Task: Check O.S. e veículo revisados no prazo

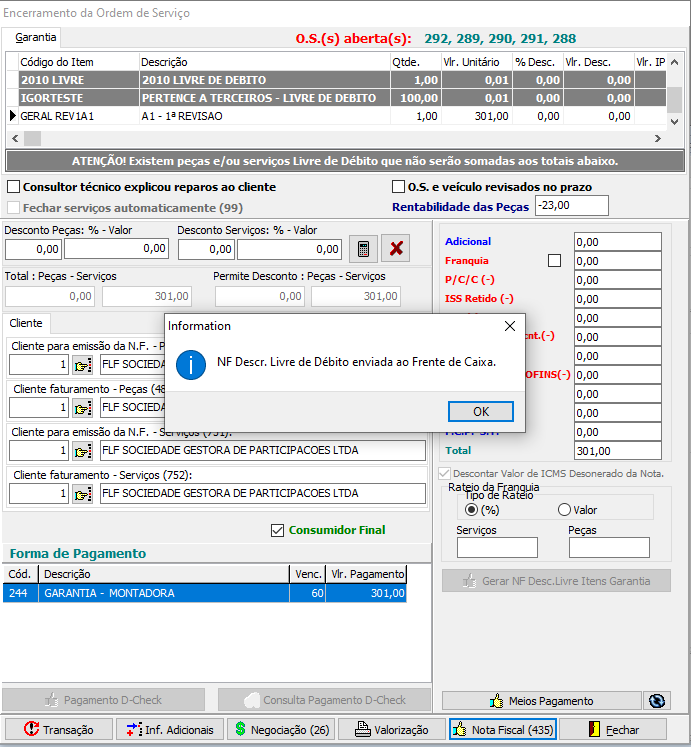Action: point(398,187)
